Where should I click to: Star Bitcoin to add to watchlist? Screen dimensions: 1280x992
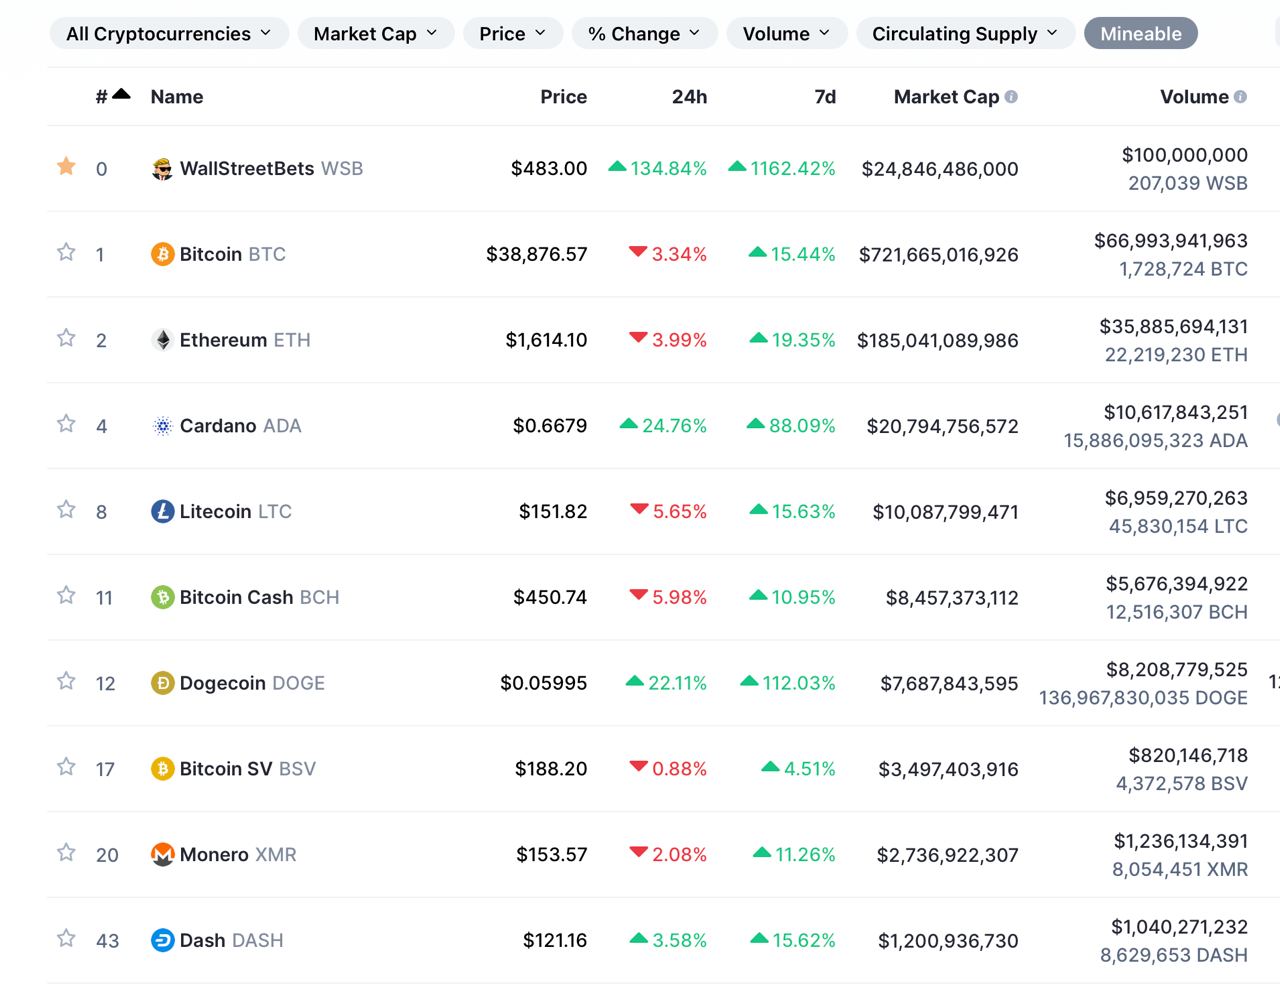66,252
